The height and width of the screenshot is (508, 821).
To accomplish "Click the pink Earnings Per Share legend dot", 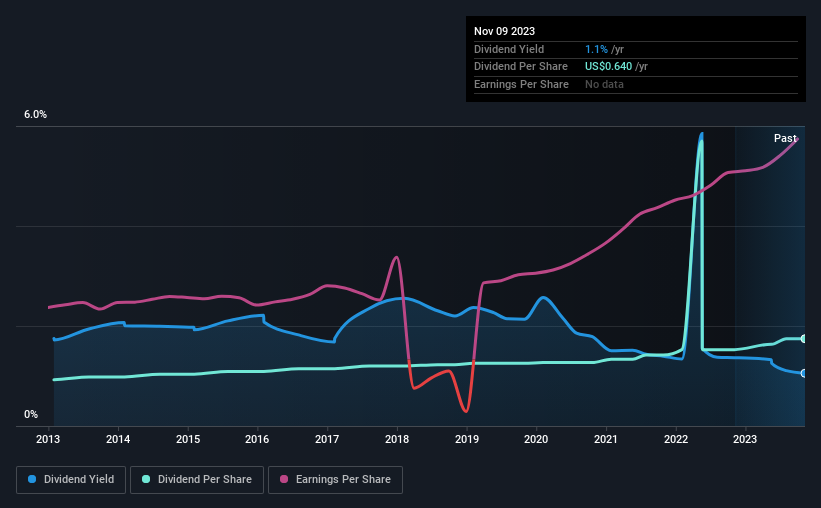I will click(284, 479).
